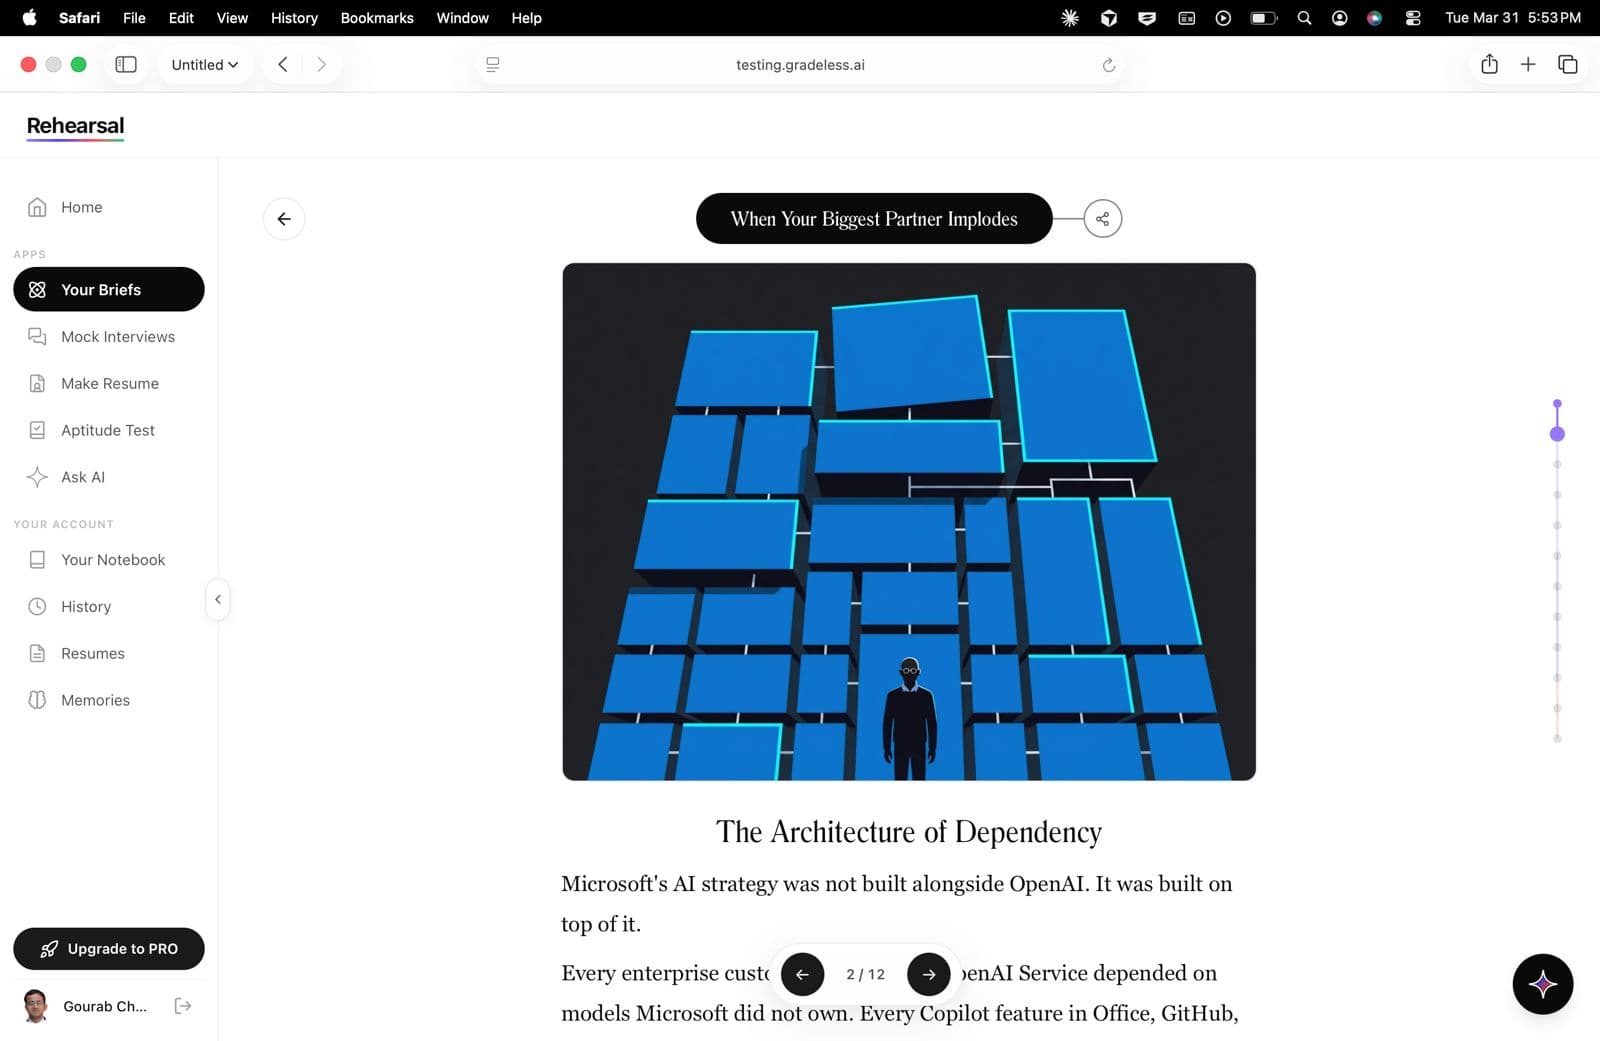
Task: Jump to the top progress dot
Action: pyautogui.click(x=1557, y=403)
